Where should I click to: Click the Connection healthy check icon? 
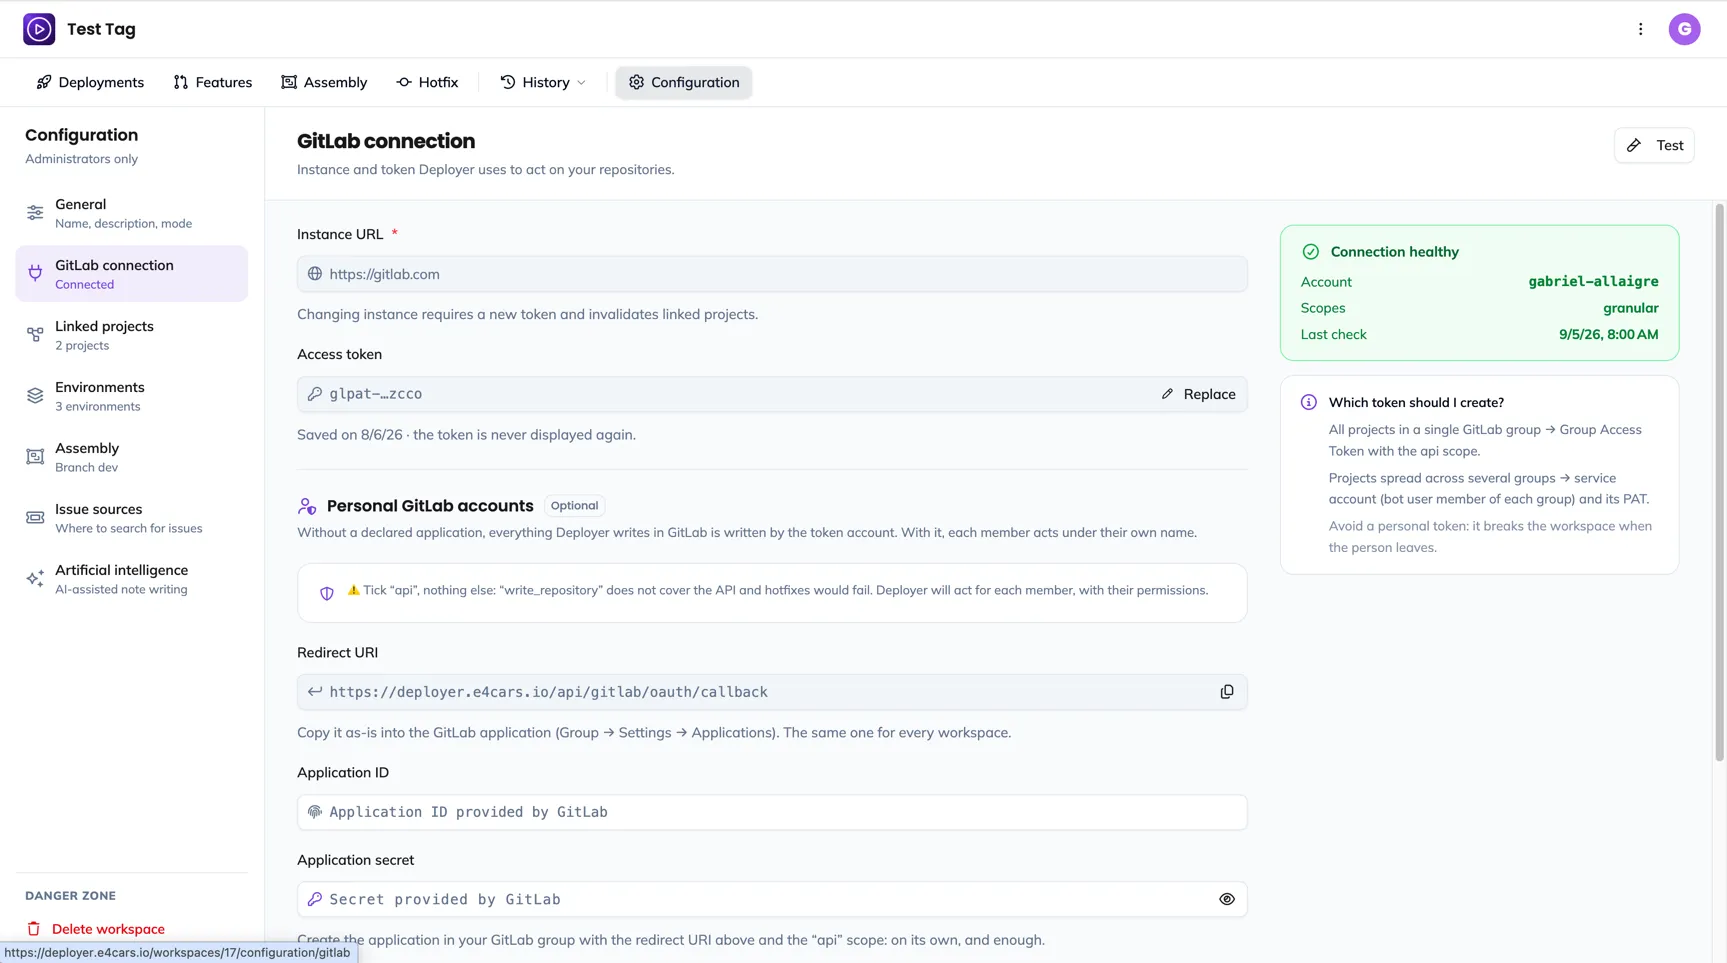point(1310,252)
